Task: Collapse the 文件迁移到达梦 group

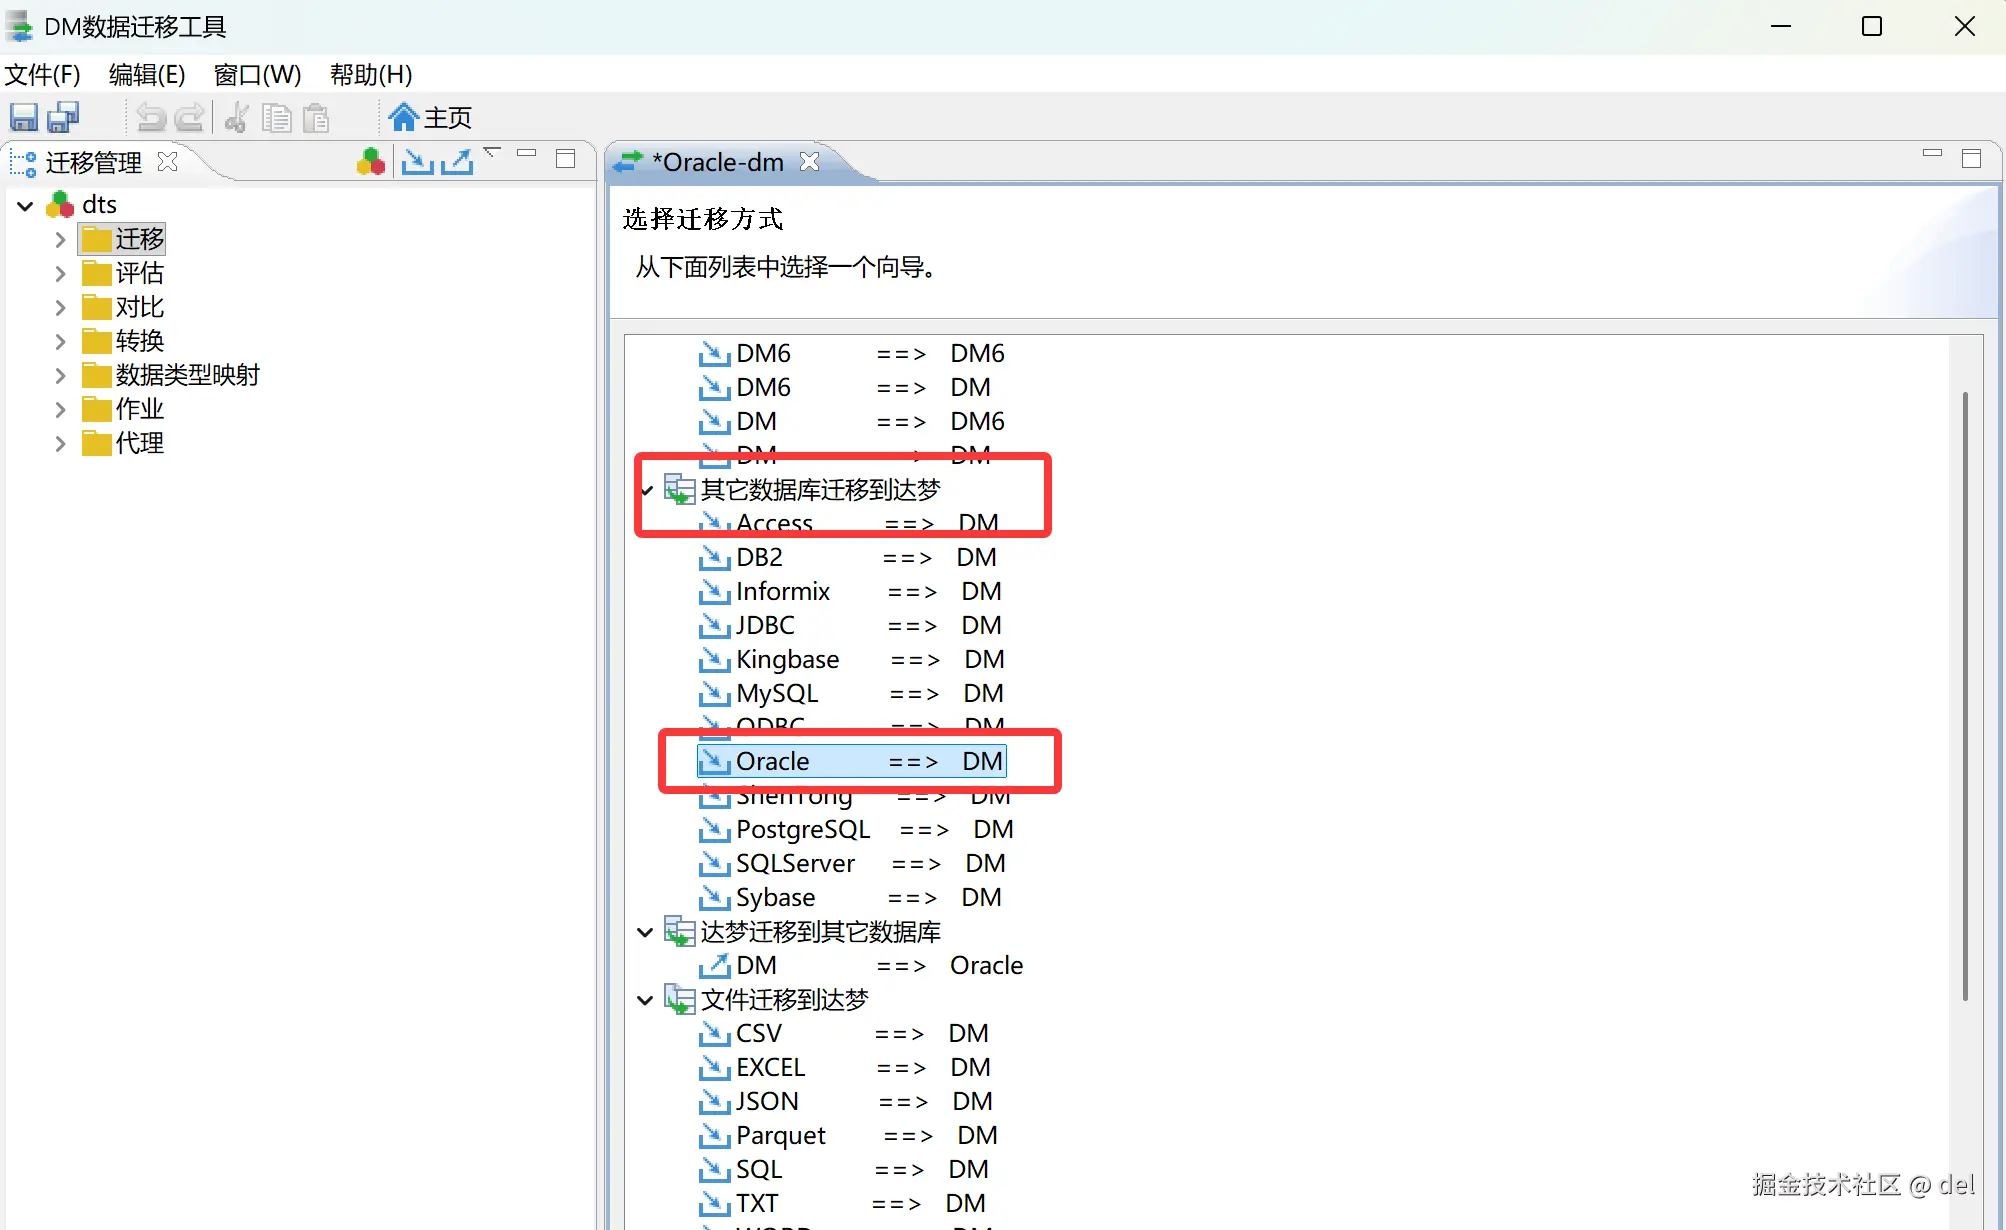Action: (x=645, y=1000)
